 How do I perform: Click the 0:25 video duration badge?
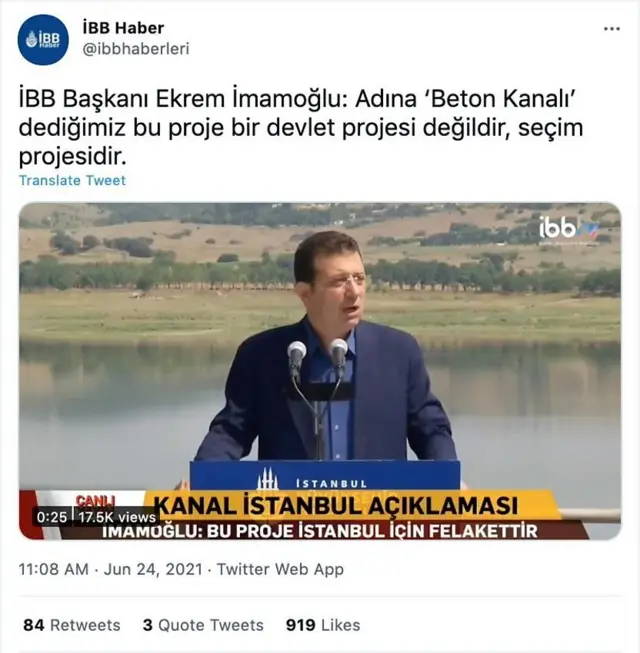pos(52,517)
